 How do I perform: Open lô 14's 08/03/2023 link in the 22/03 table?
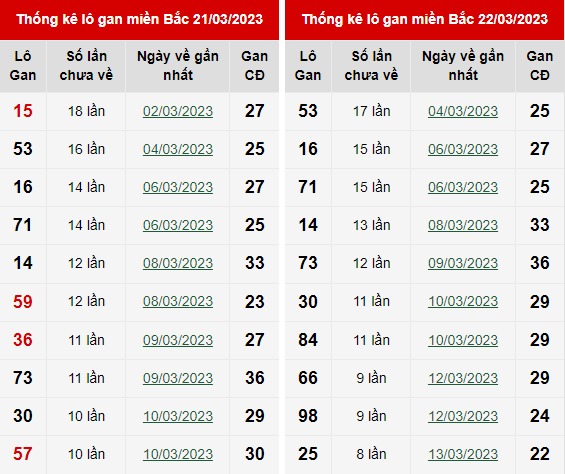click(x=463, y=225)
